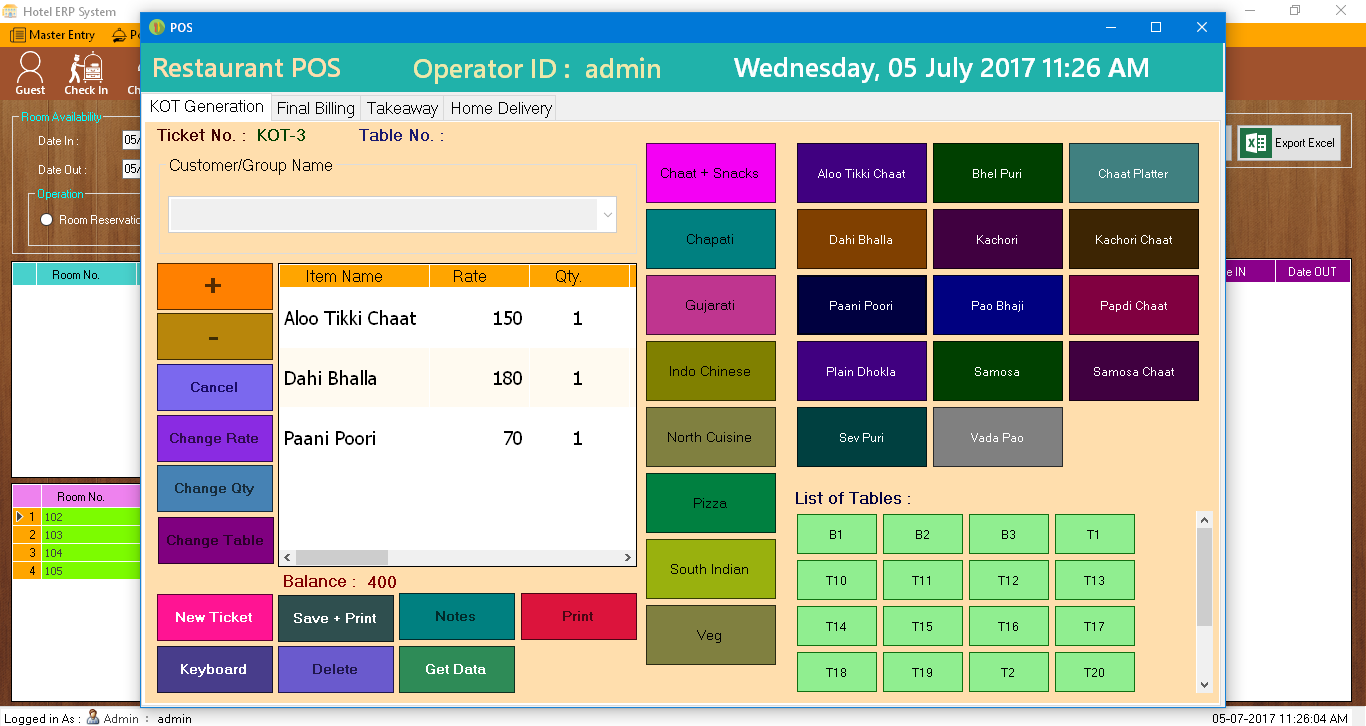Image resolution: width=1366 pixels, height=726 pixels.
Task: Add Chaat Platter item
Action: pos(1134,173)
